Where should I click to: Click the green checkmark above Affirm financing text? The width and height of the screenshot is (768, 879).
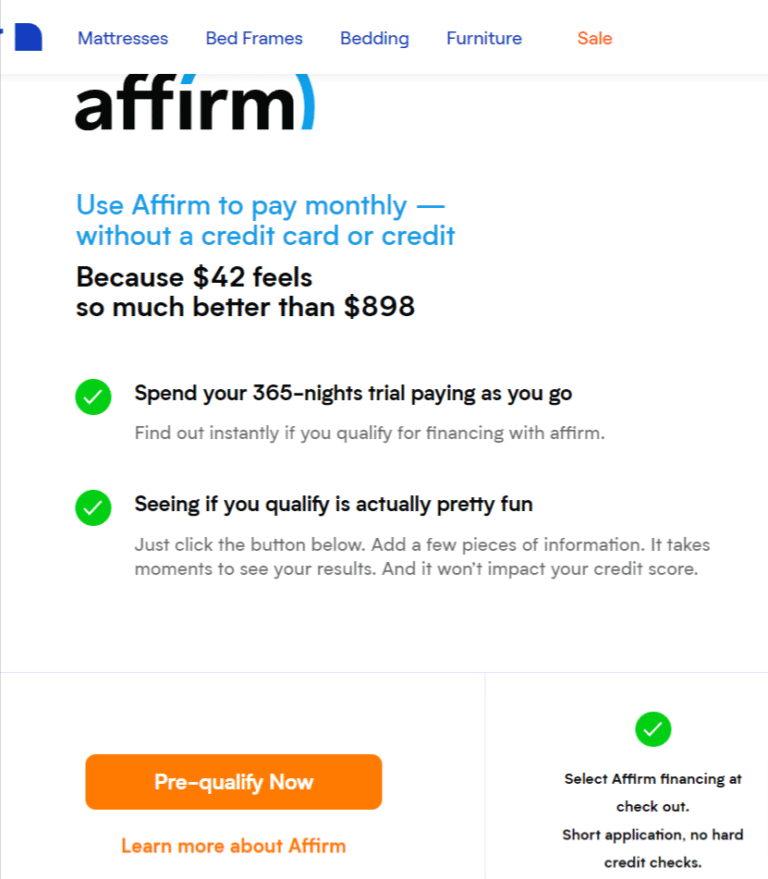coord(653,728)
